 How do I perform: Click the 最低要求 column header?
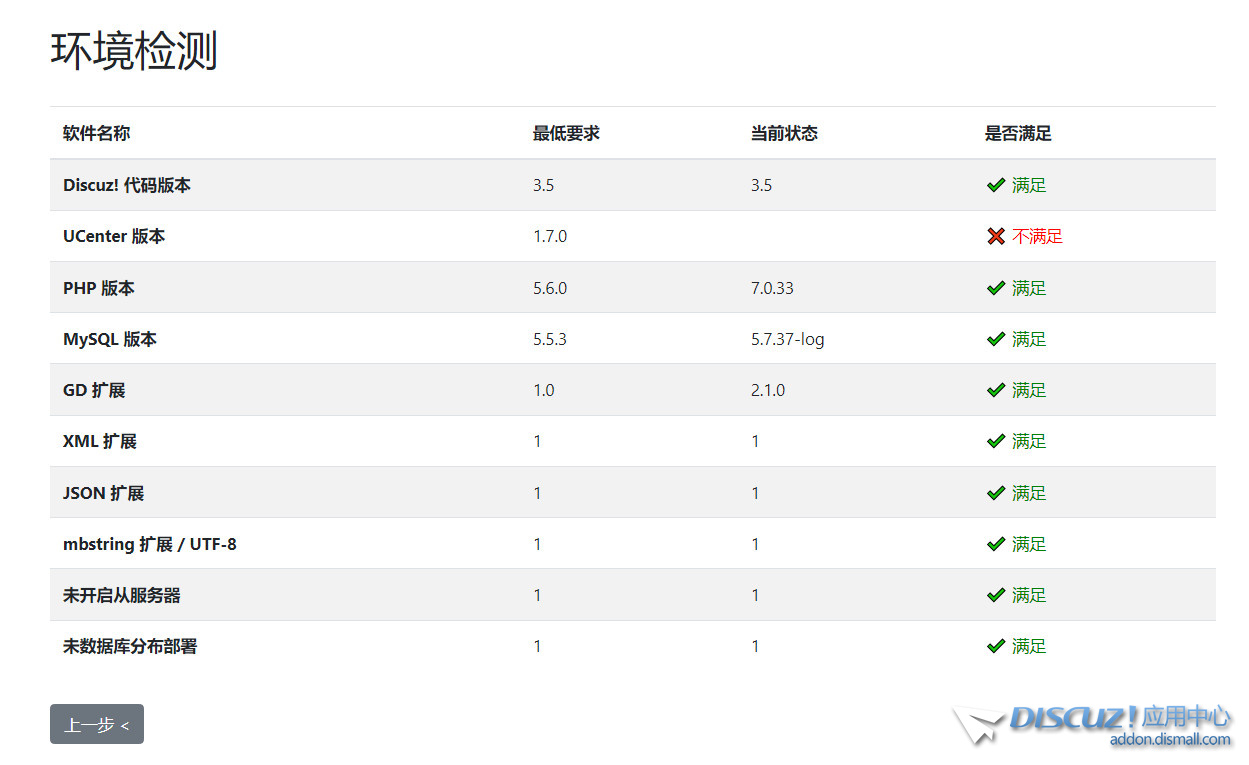tap(566, 133)
